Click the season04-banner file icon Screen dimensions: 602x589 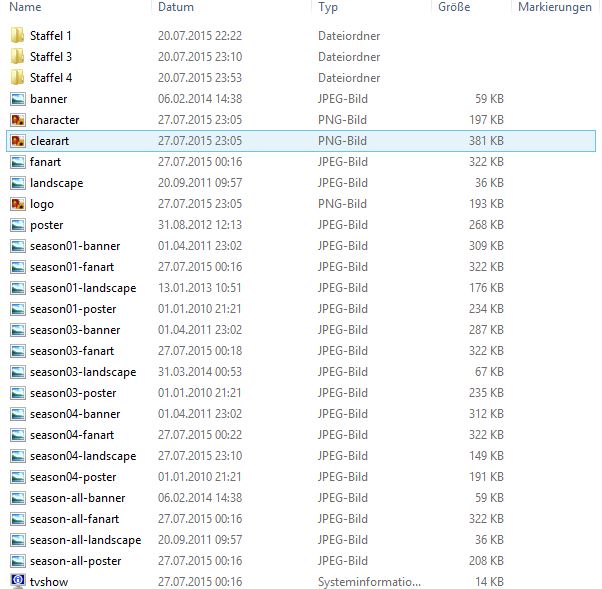18,414
